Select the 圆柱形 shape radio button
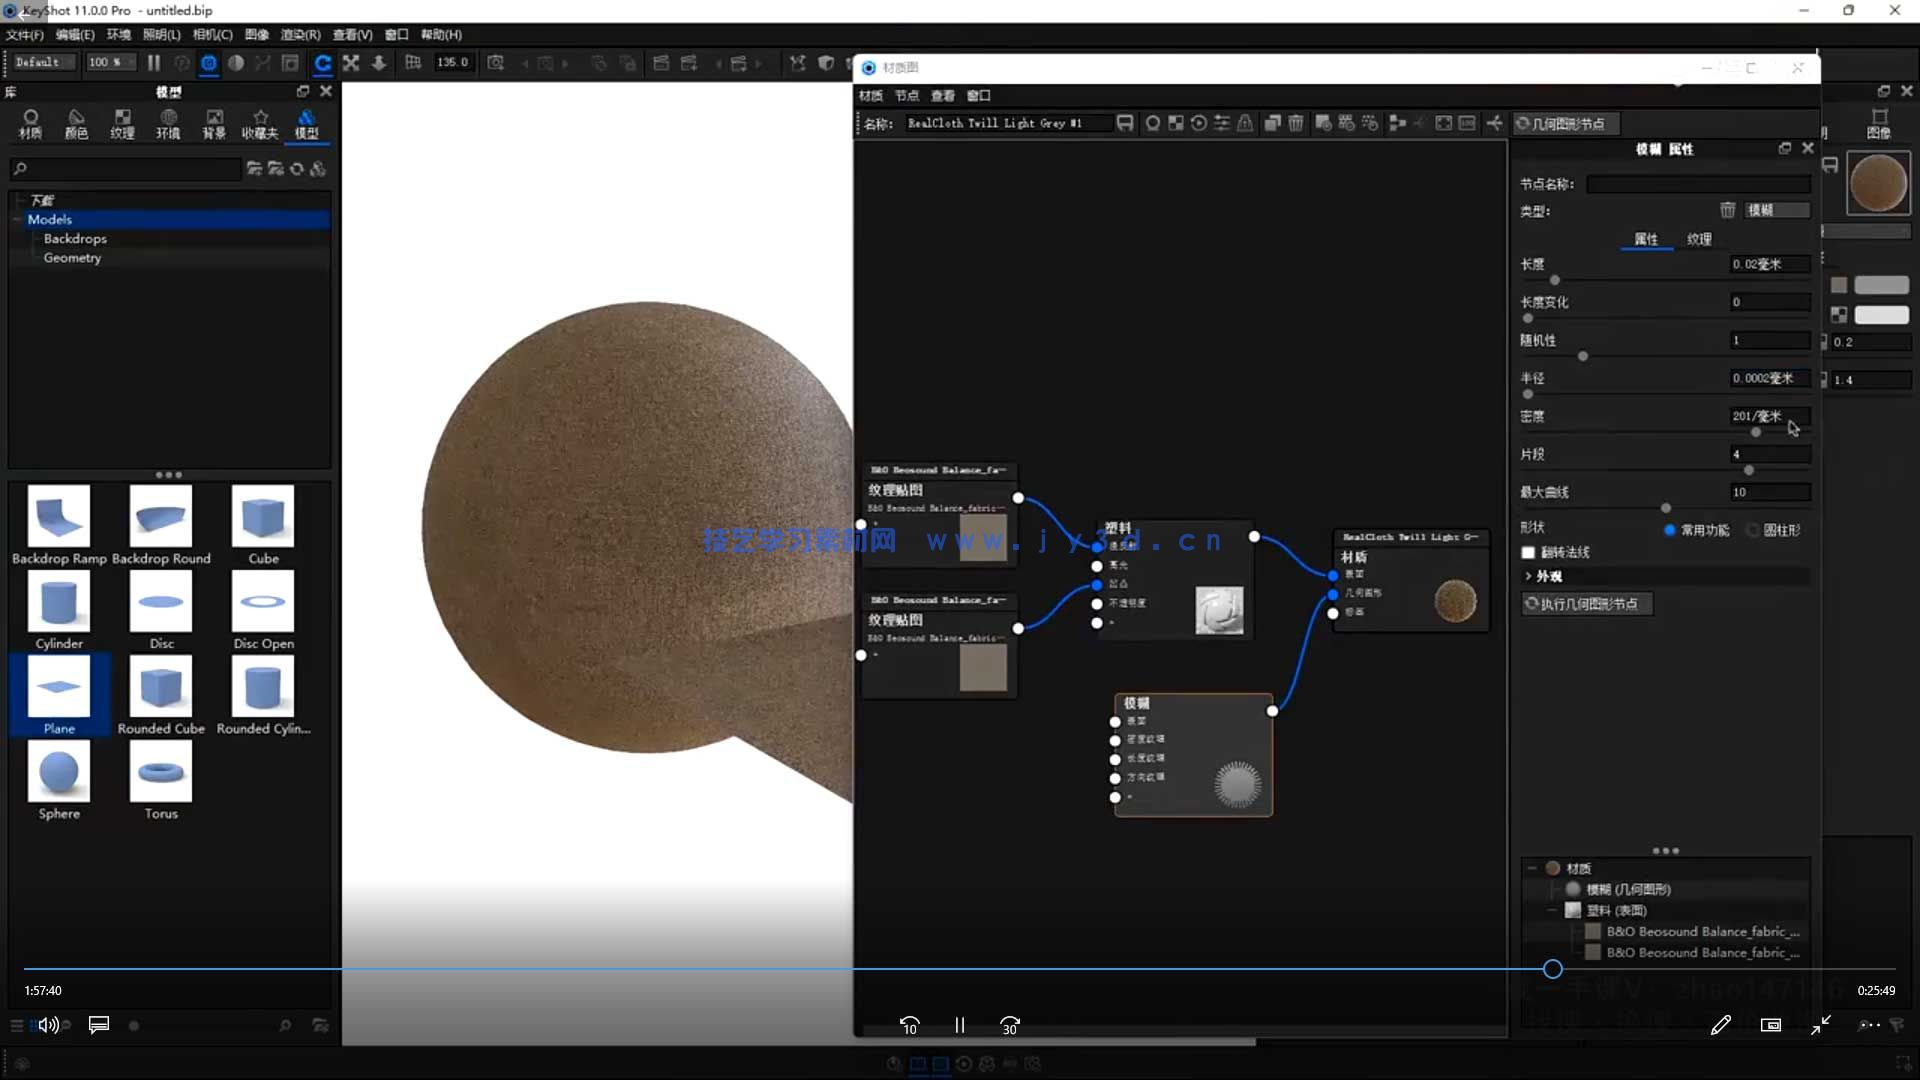The width and height of the screenshot is (1920, 1080). 1753,530
